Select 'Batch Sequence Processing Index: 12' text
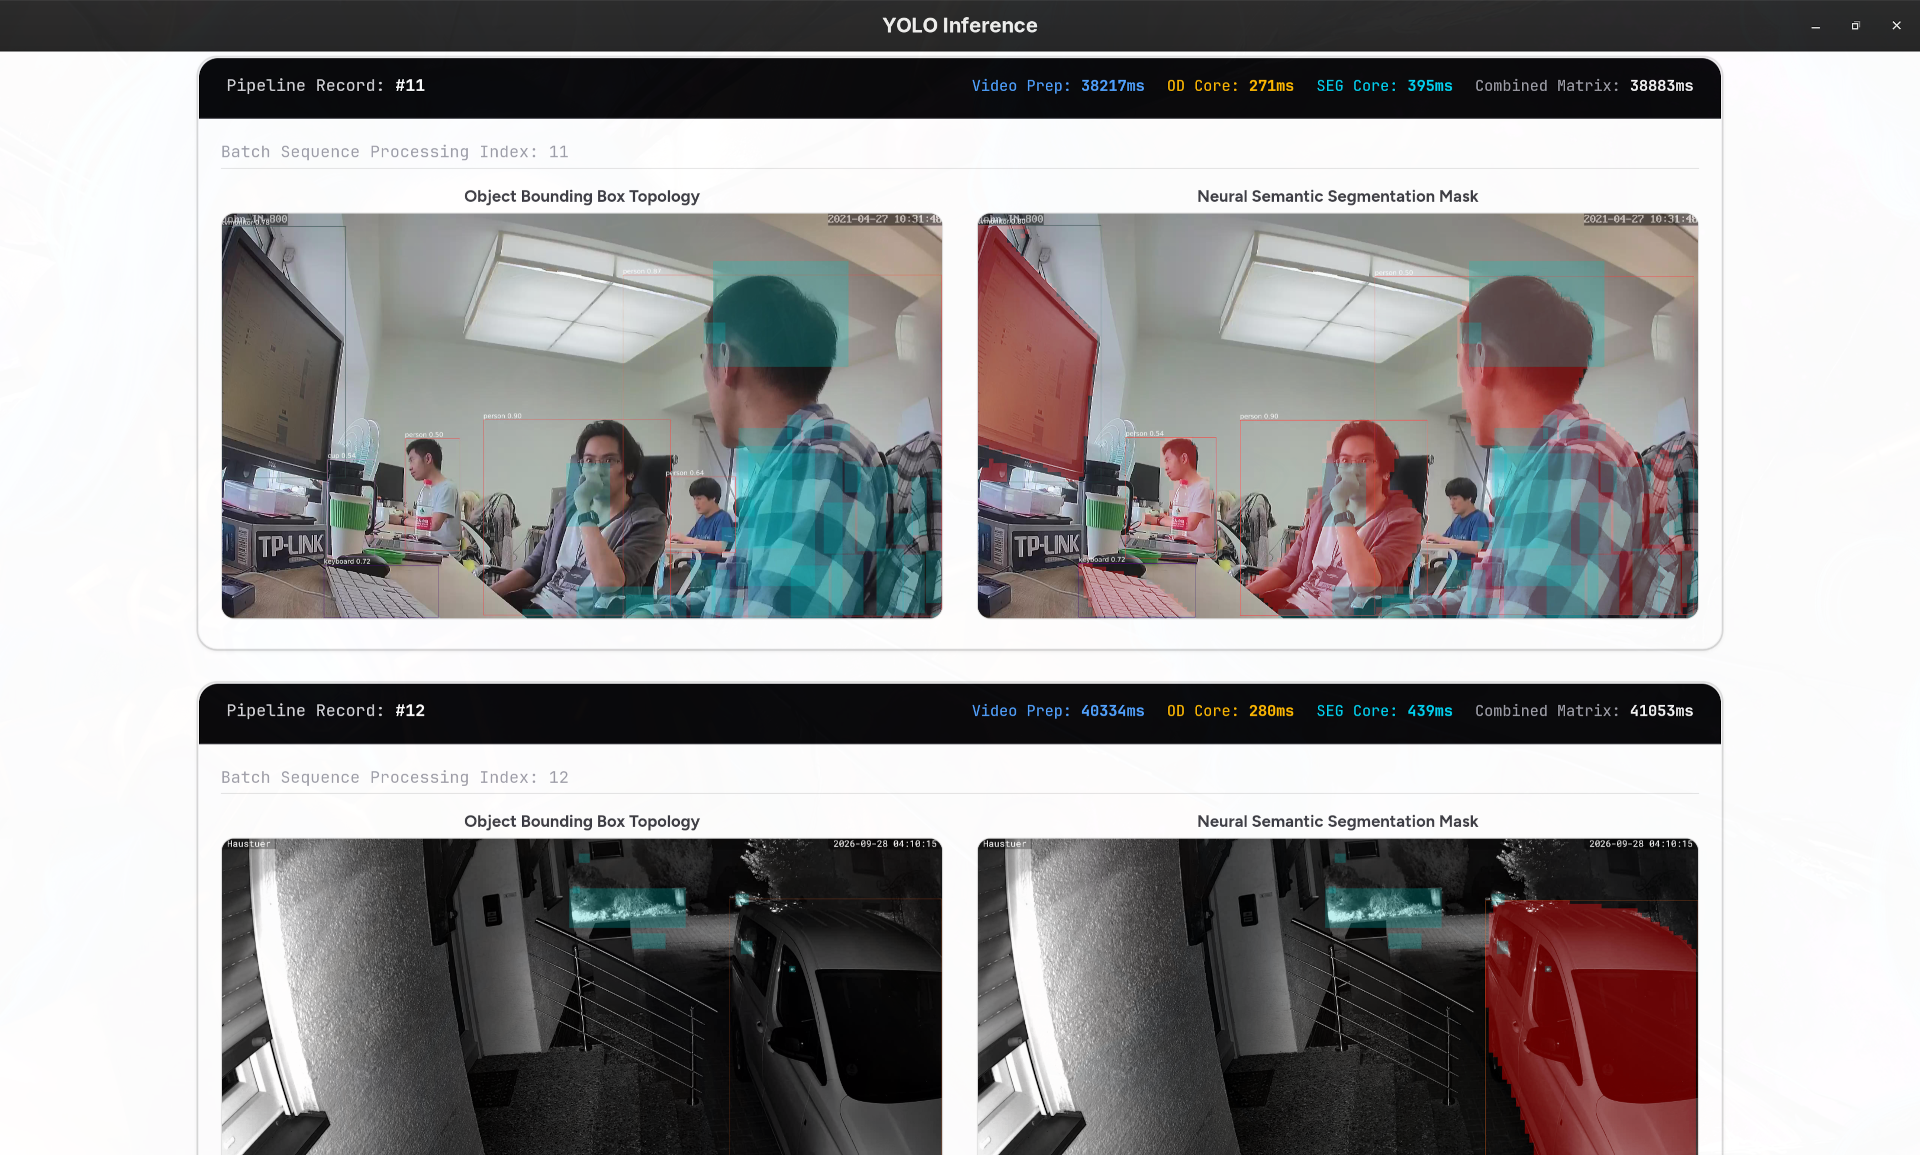 click(x=395, y=778)
